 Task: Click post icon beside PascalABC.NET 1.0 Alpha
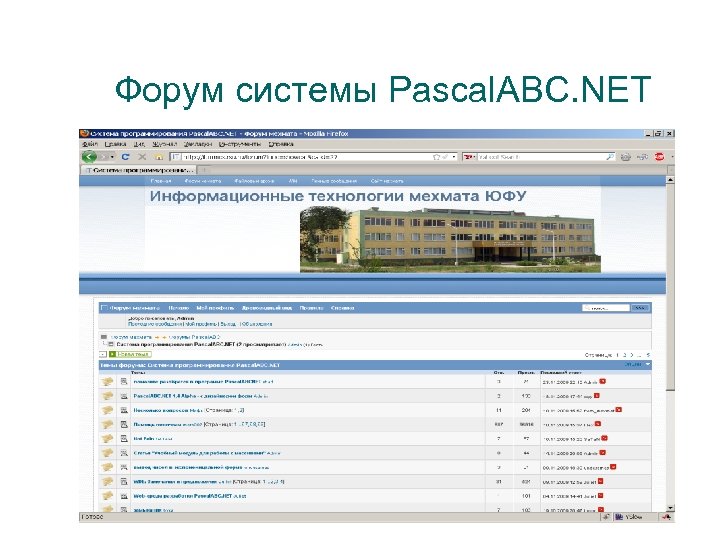point(124,396)
